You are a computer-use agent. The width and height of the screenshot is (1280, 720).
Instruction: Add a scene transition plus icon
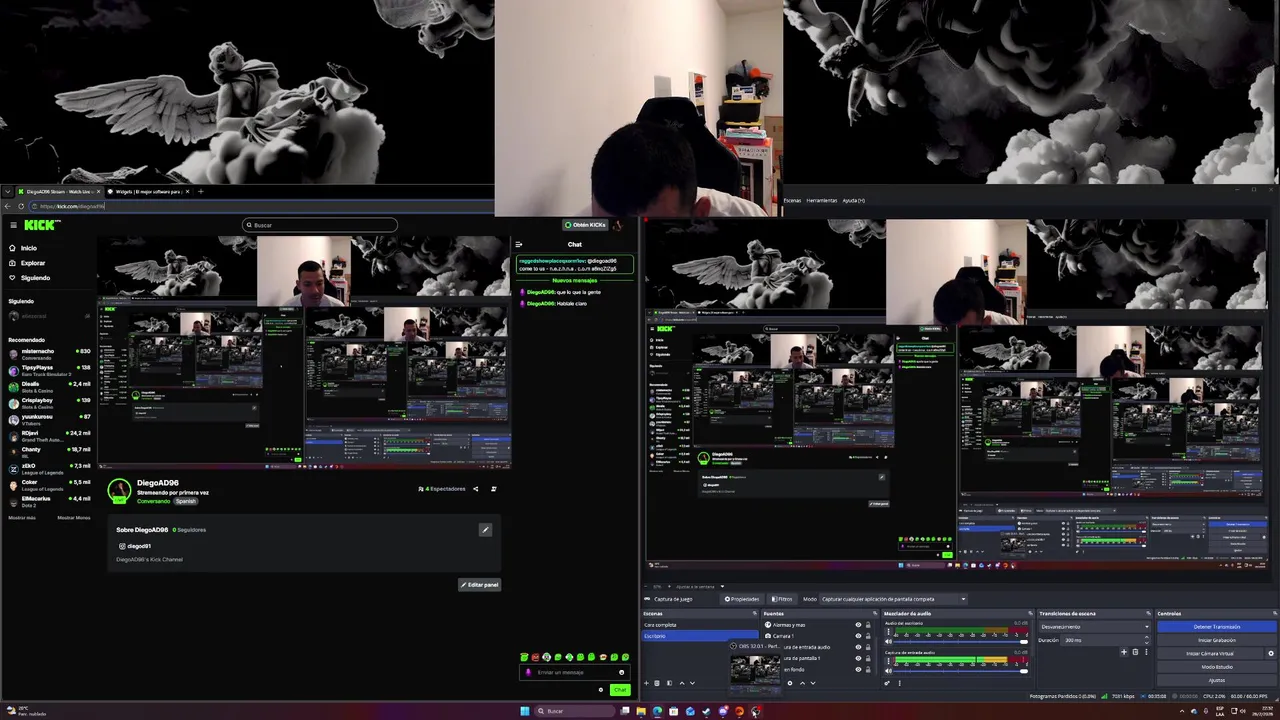tap(1123, 652)
